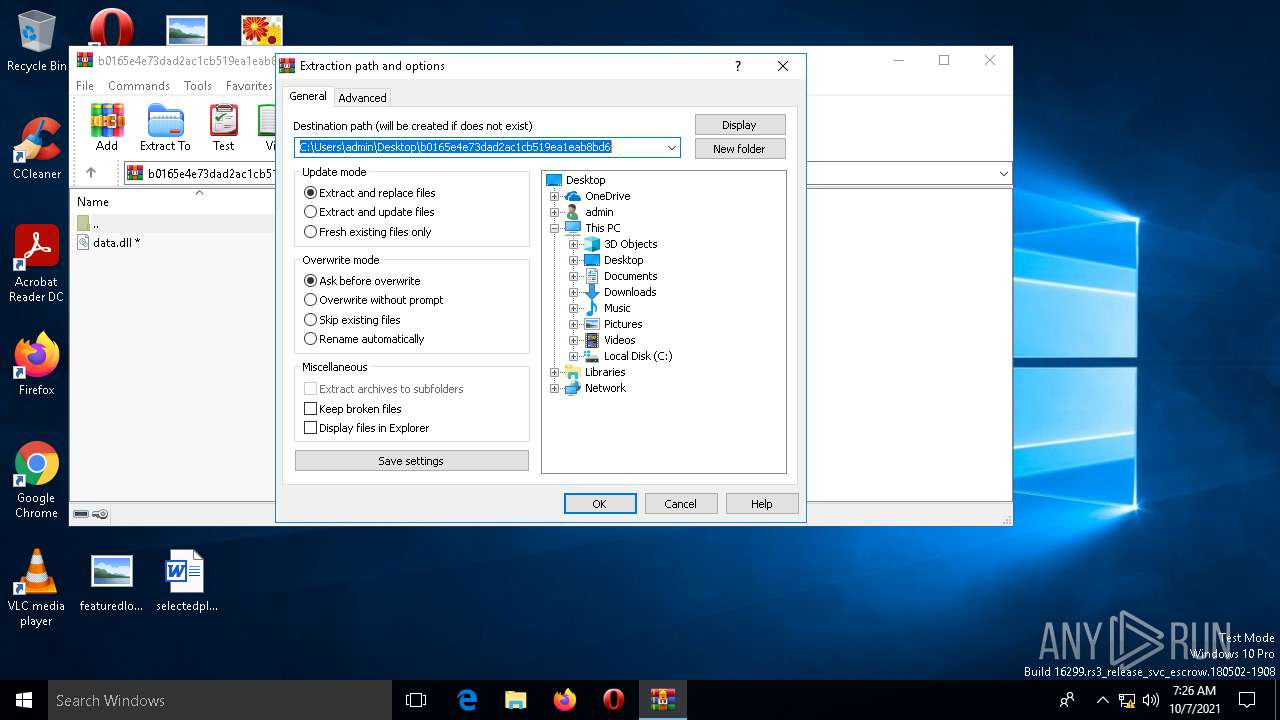The height and width of the screenshot is (720, 1280).
Task: Open Firefox from the taskbar
Action: (x=565, y=700)
